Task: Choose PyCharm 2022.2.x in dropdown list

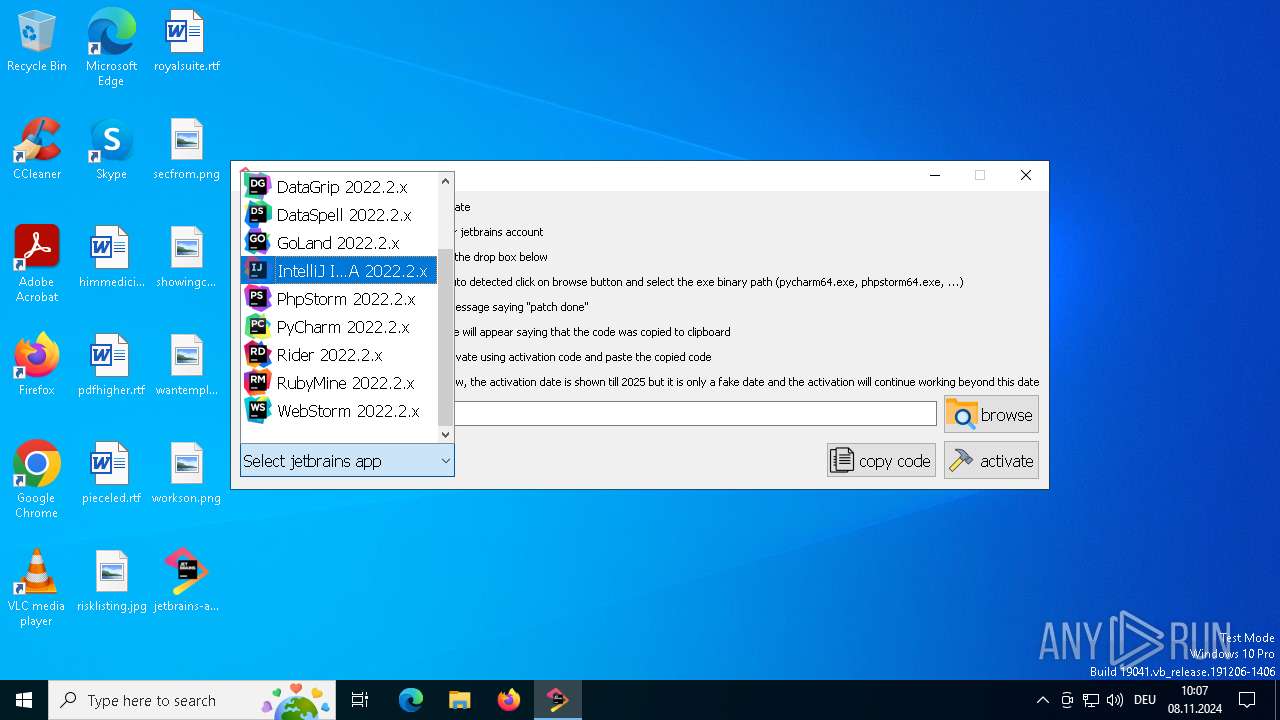Action: pyautogui.click(x=339, y=327)
